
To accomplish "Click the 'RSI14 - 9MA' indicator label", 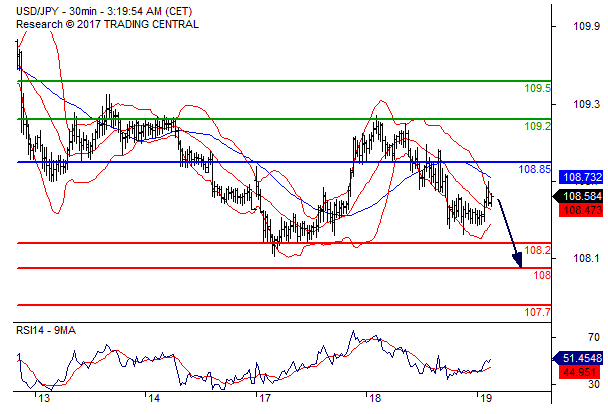I will click(x=46, y=330).
